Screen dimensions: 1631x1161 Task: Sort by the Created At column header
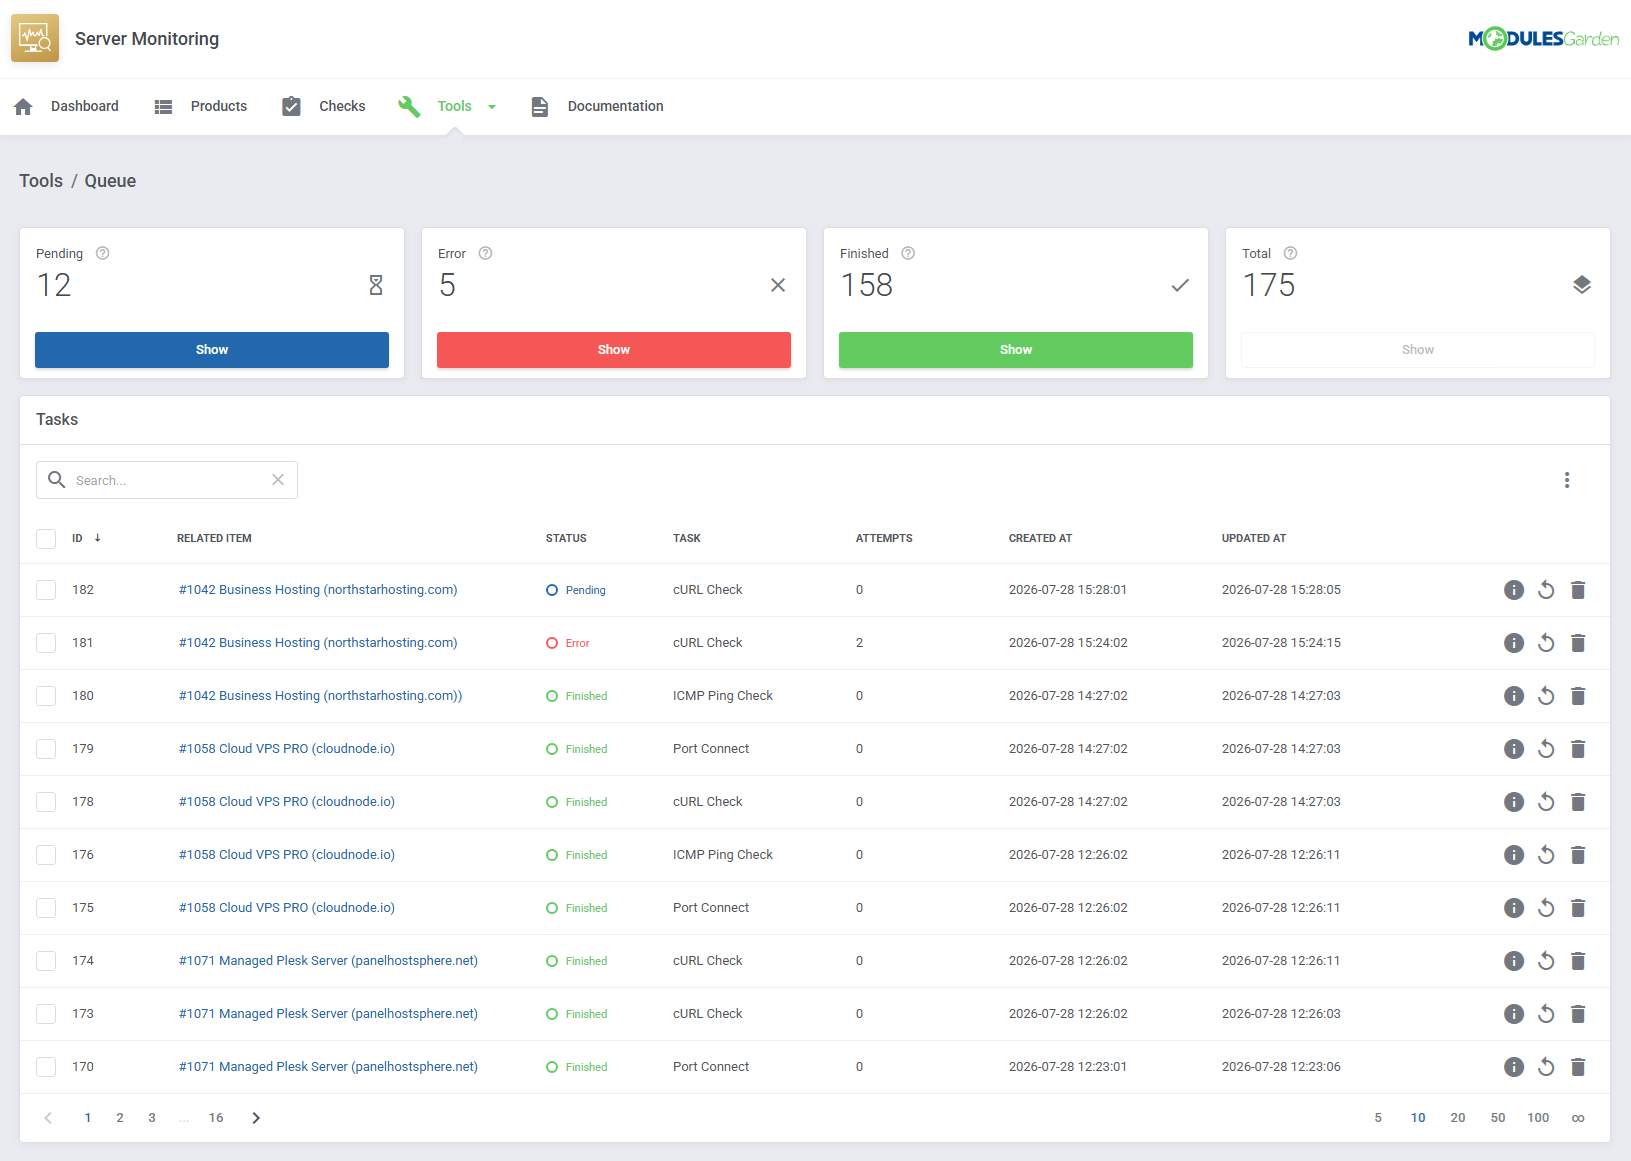1040,538
